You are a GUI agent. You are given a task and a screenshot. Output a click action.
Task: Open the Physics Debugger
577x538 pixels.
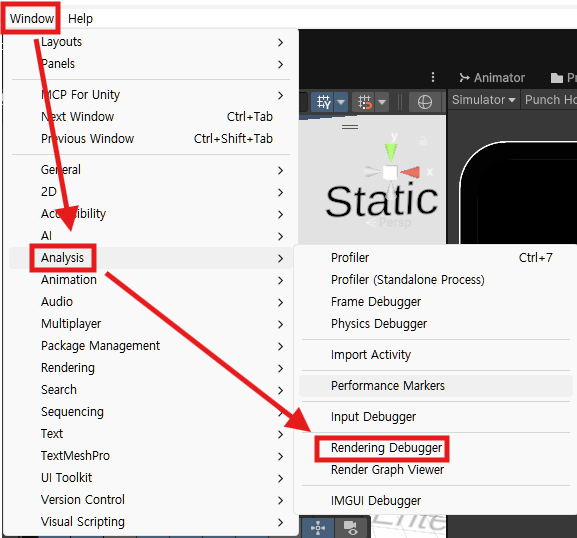[x=436, y=324]
